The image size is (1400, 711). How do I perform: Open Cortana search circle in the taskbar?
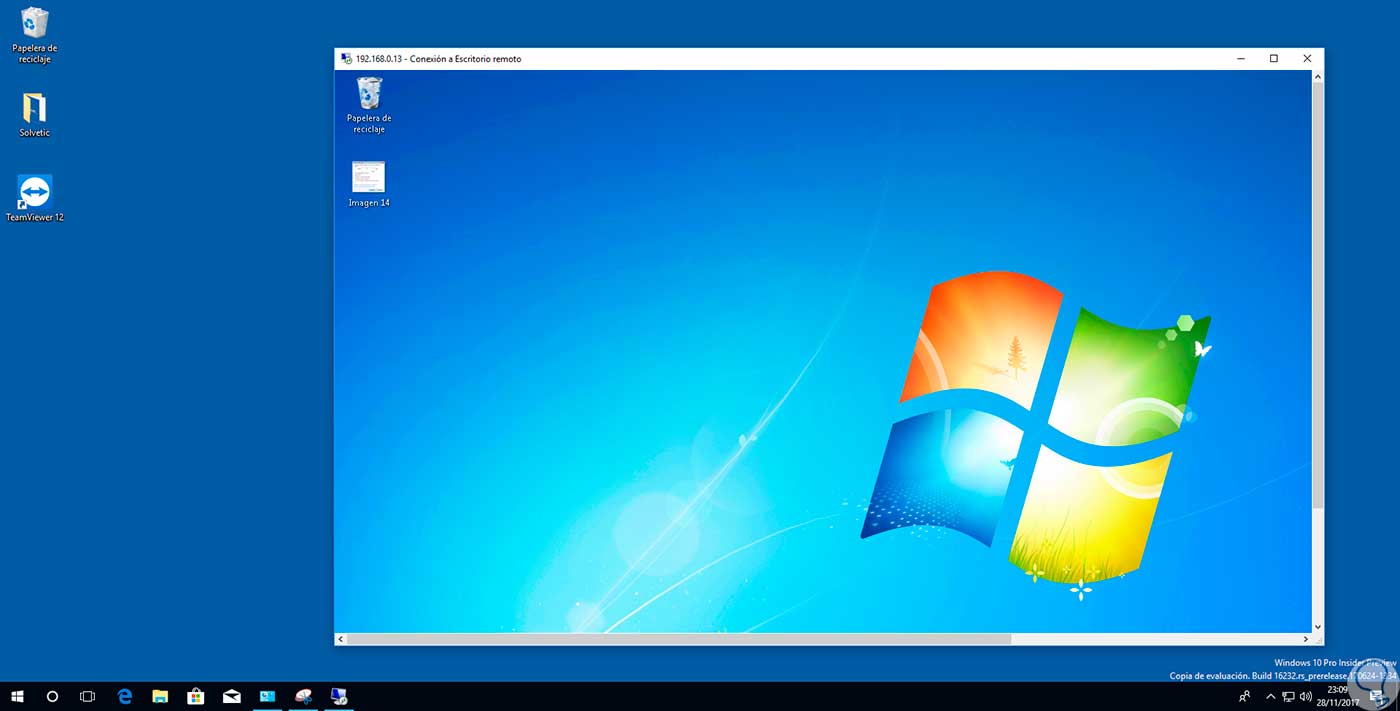pyautogui.click(x=52, y=696)
